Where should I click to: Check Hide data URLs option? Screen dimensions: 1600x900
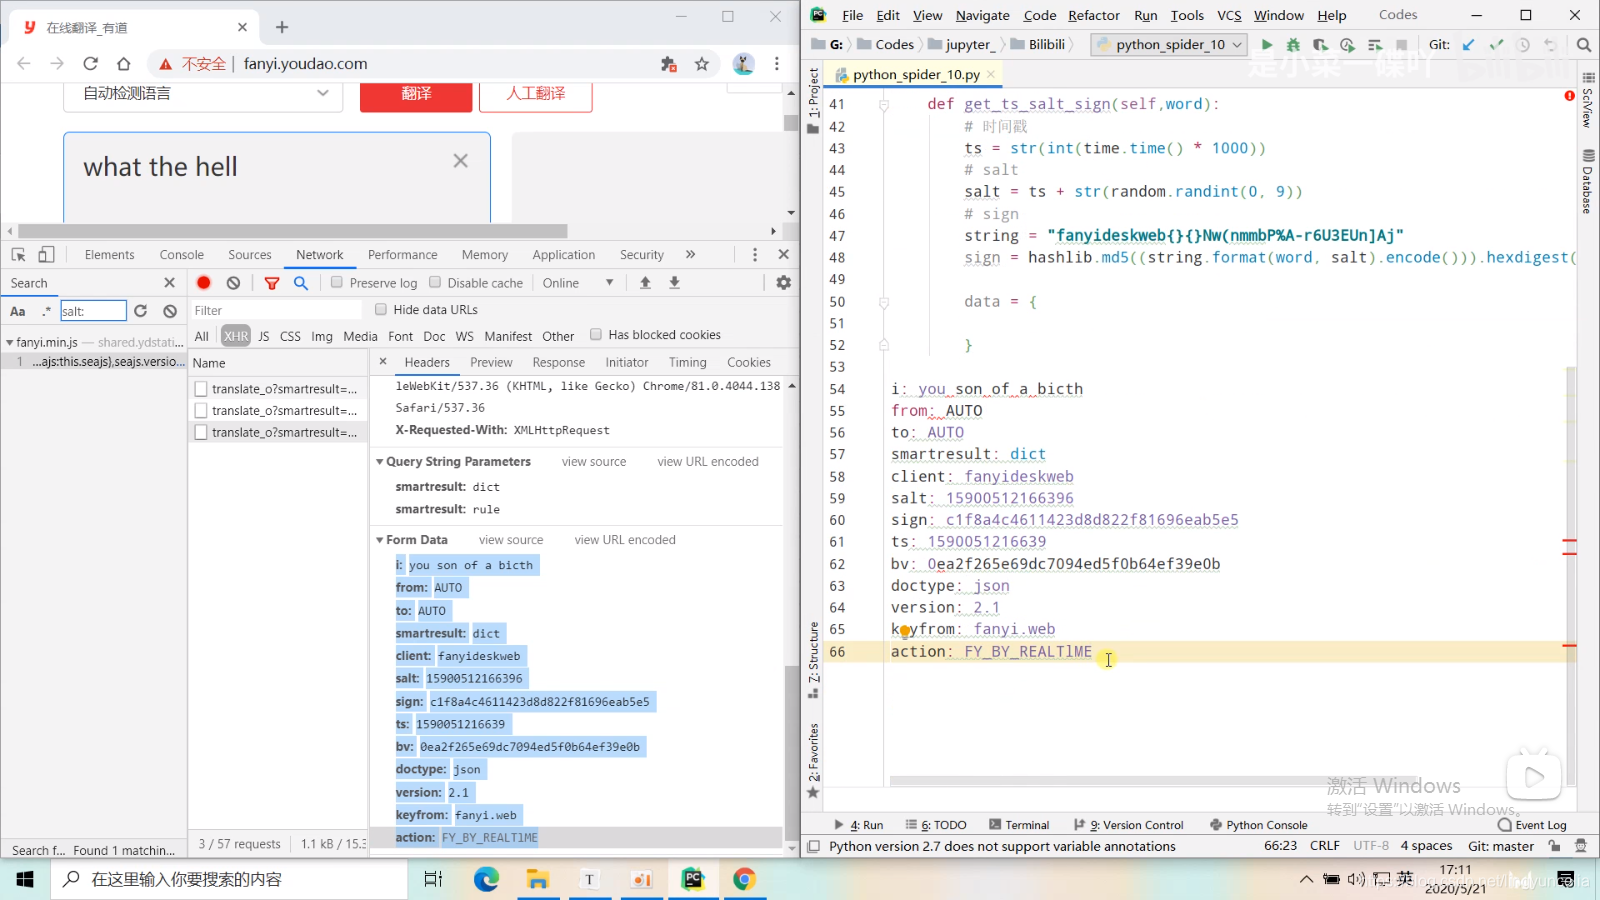pyautogui.click(x=381, y=310)
